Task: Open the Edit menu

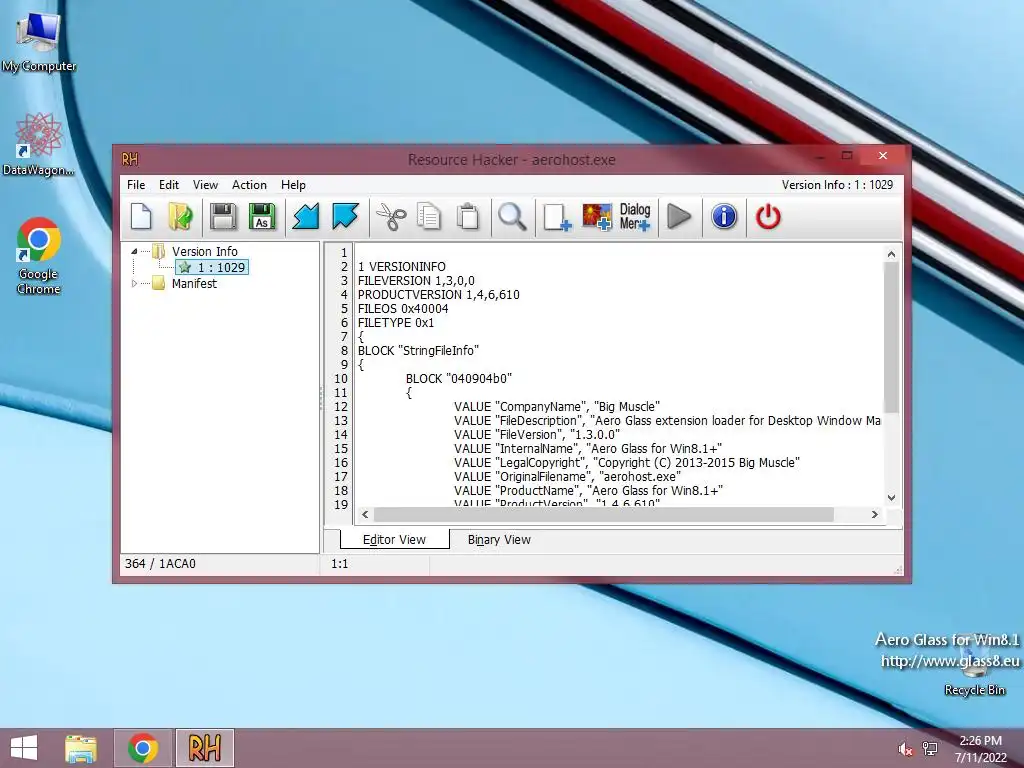Action: click(x=168, y=185)
